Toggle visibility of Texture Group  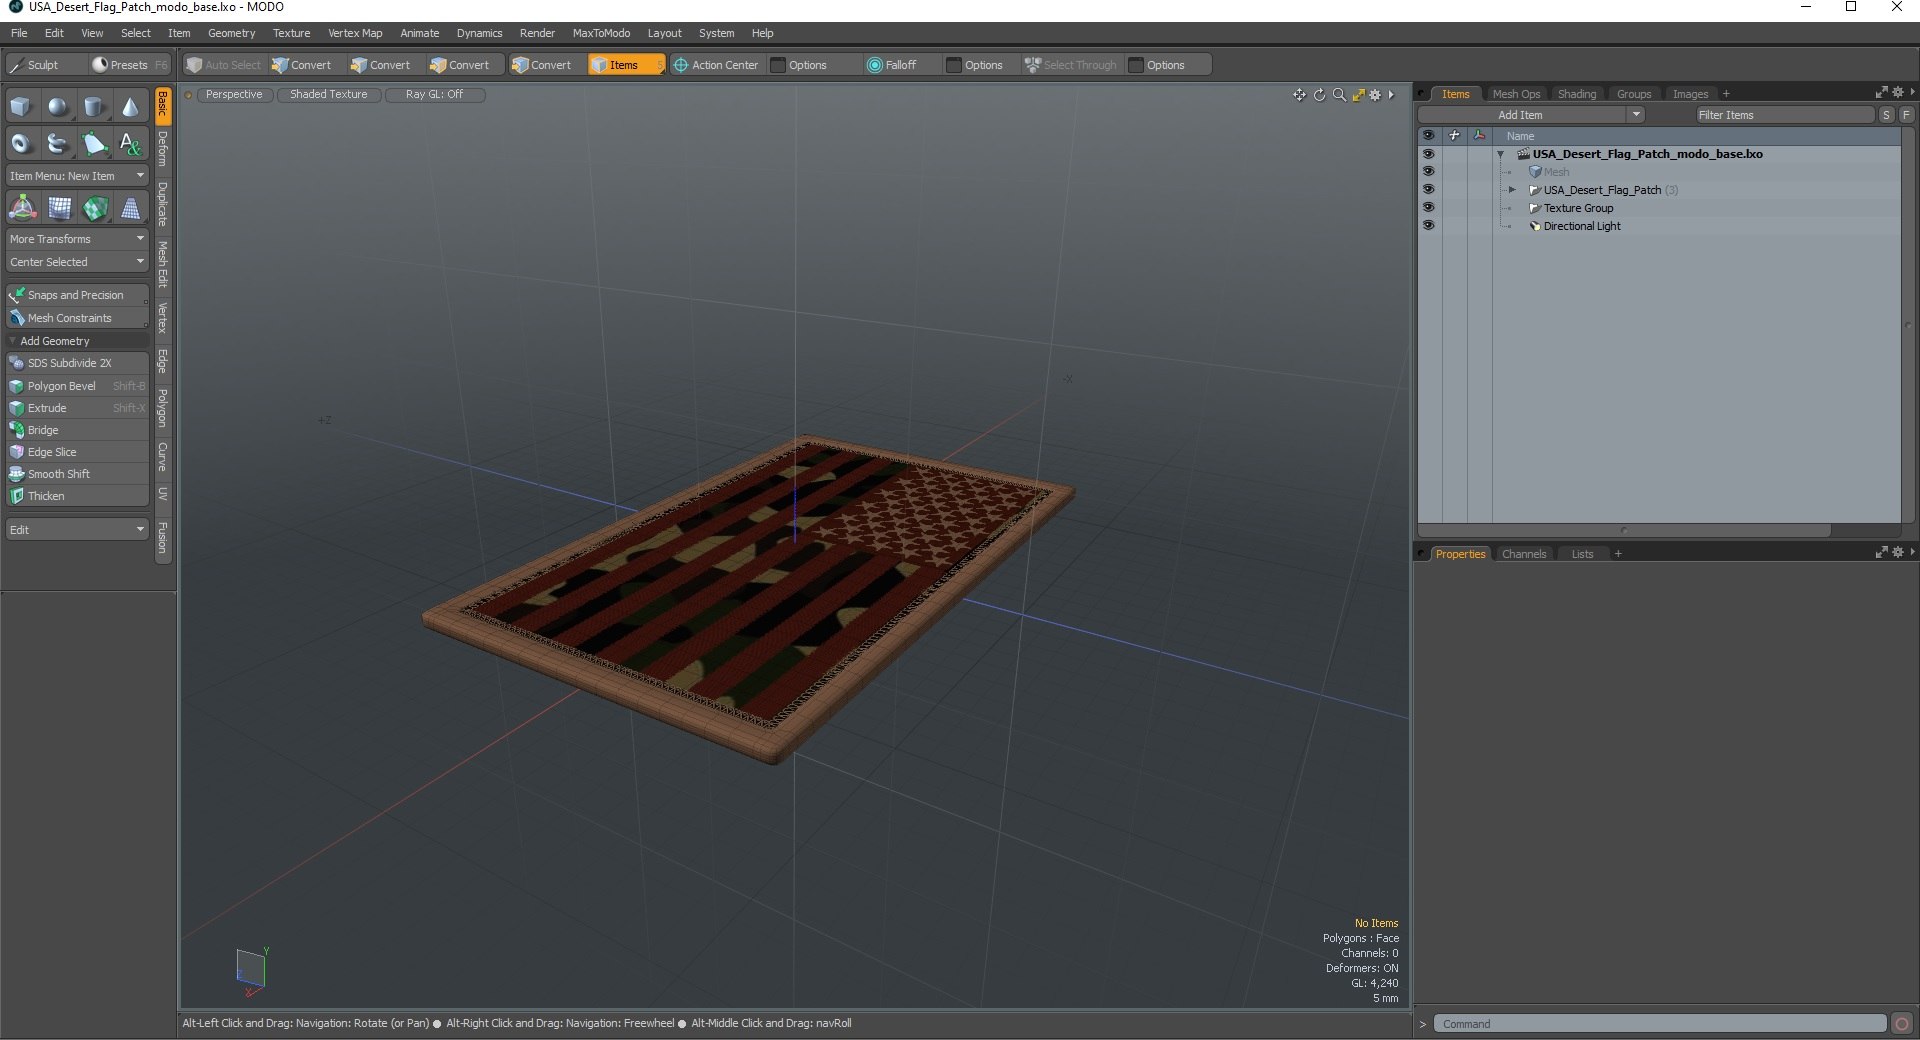point(1428,208)
